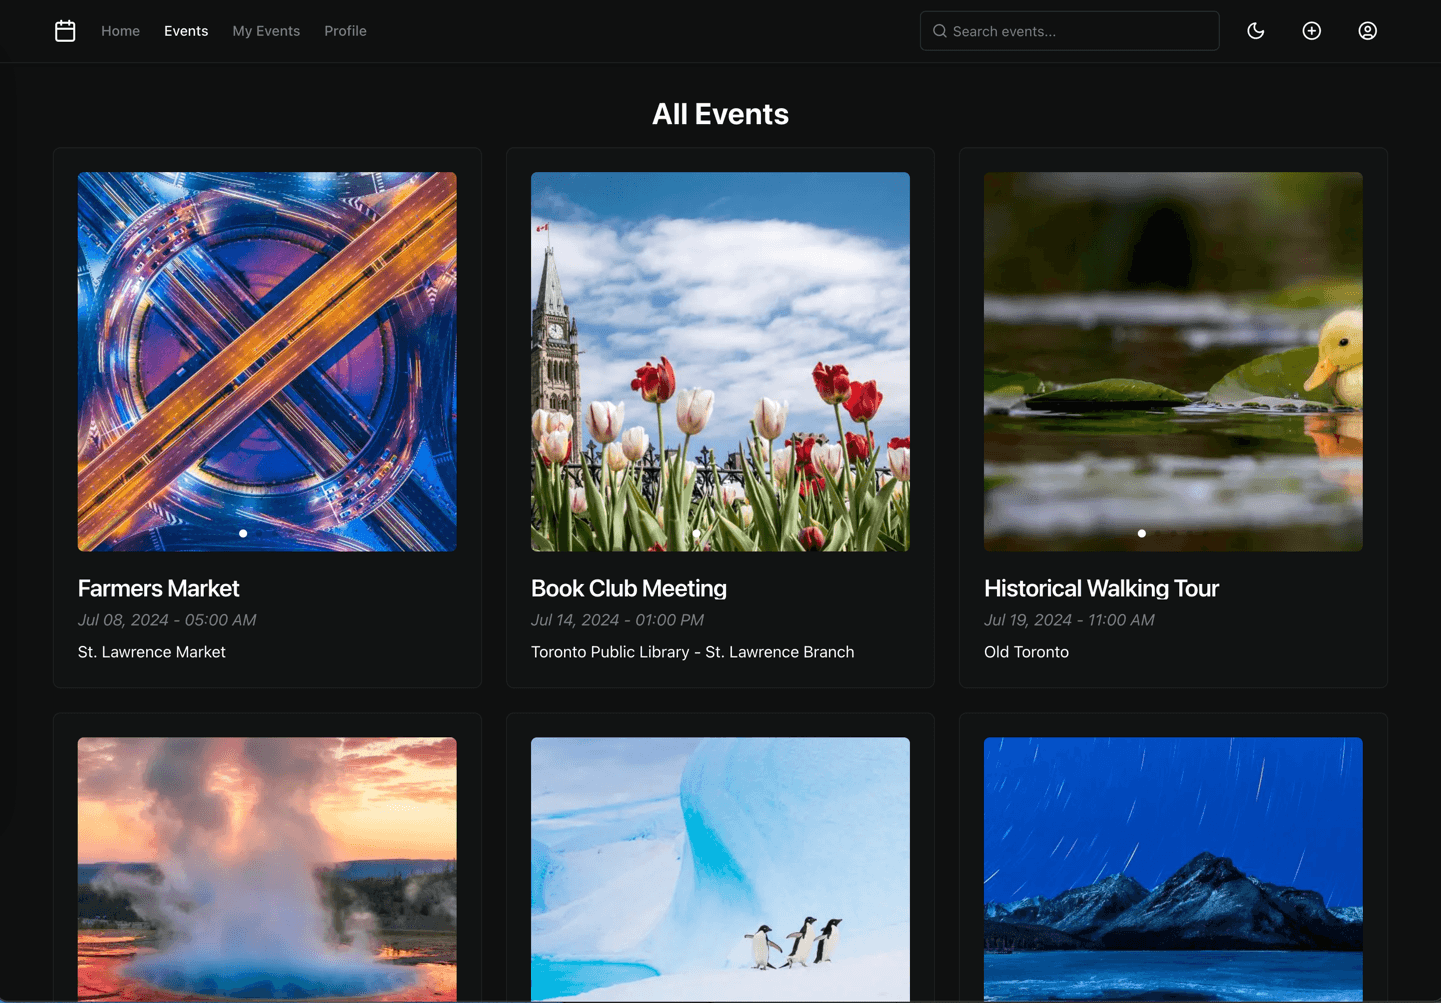Click the Farmers Market highway image
The image size is (1441, 1003).
[267, 361]
